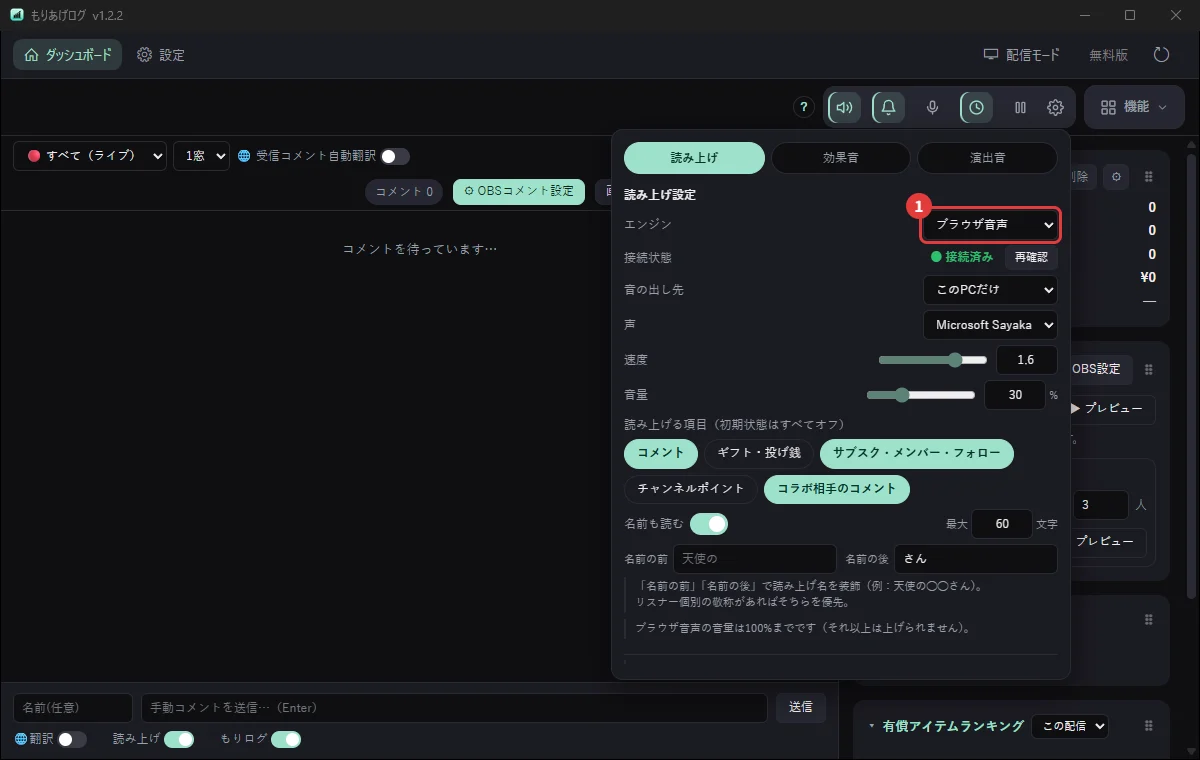Click the 再確認 button
This screenshot has width=1200, height=760.
coord(1031,257)
